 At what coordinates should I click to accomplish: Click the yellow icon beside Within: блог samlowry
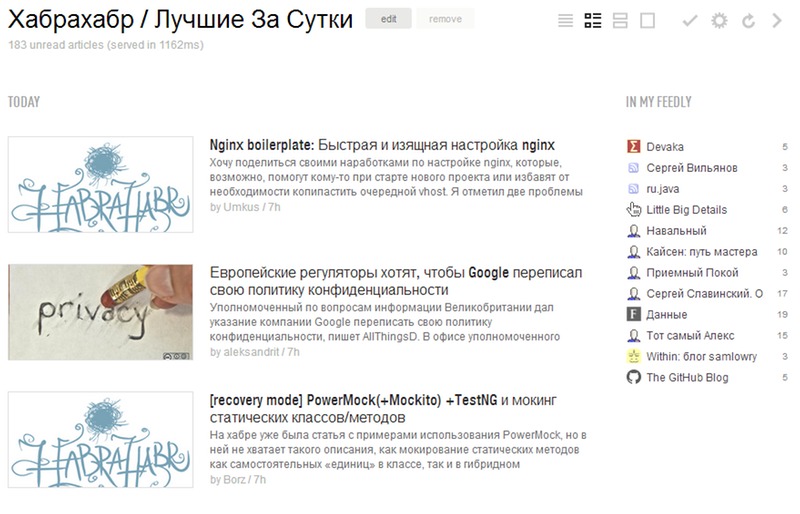click(633, 356)
